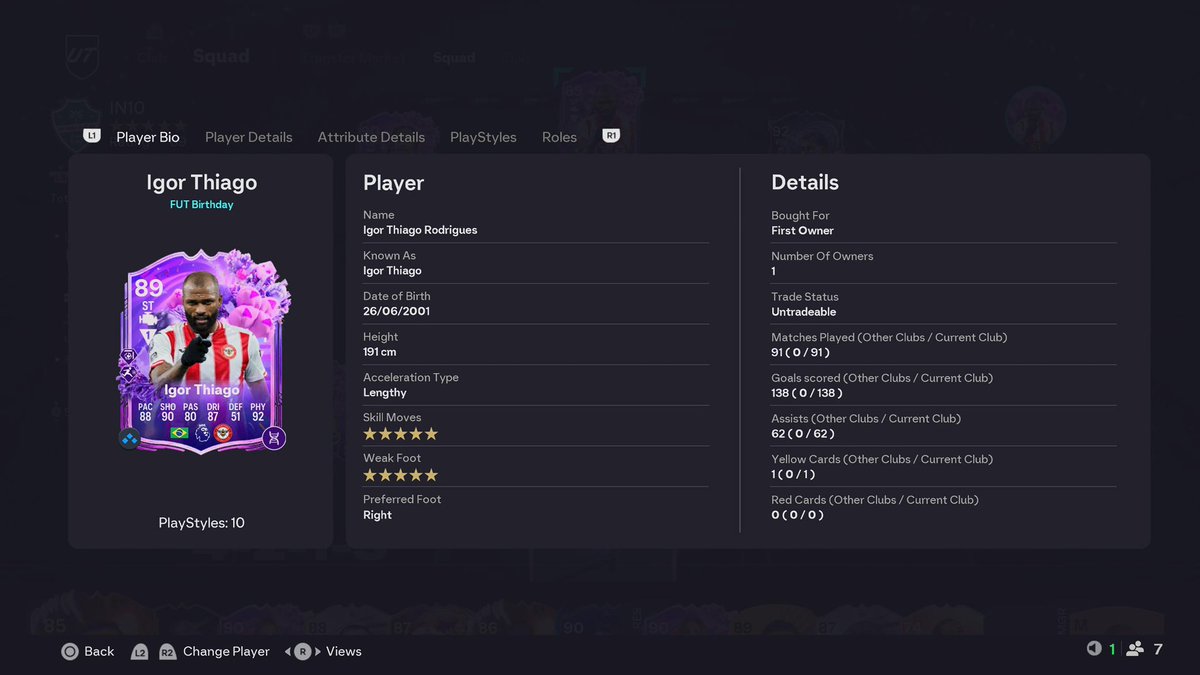Click the DEF 51 stat on card
This screenshot has height=675, width=1200.
coord(236,412)
